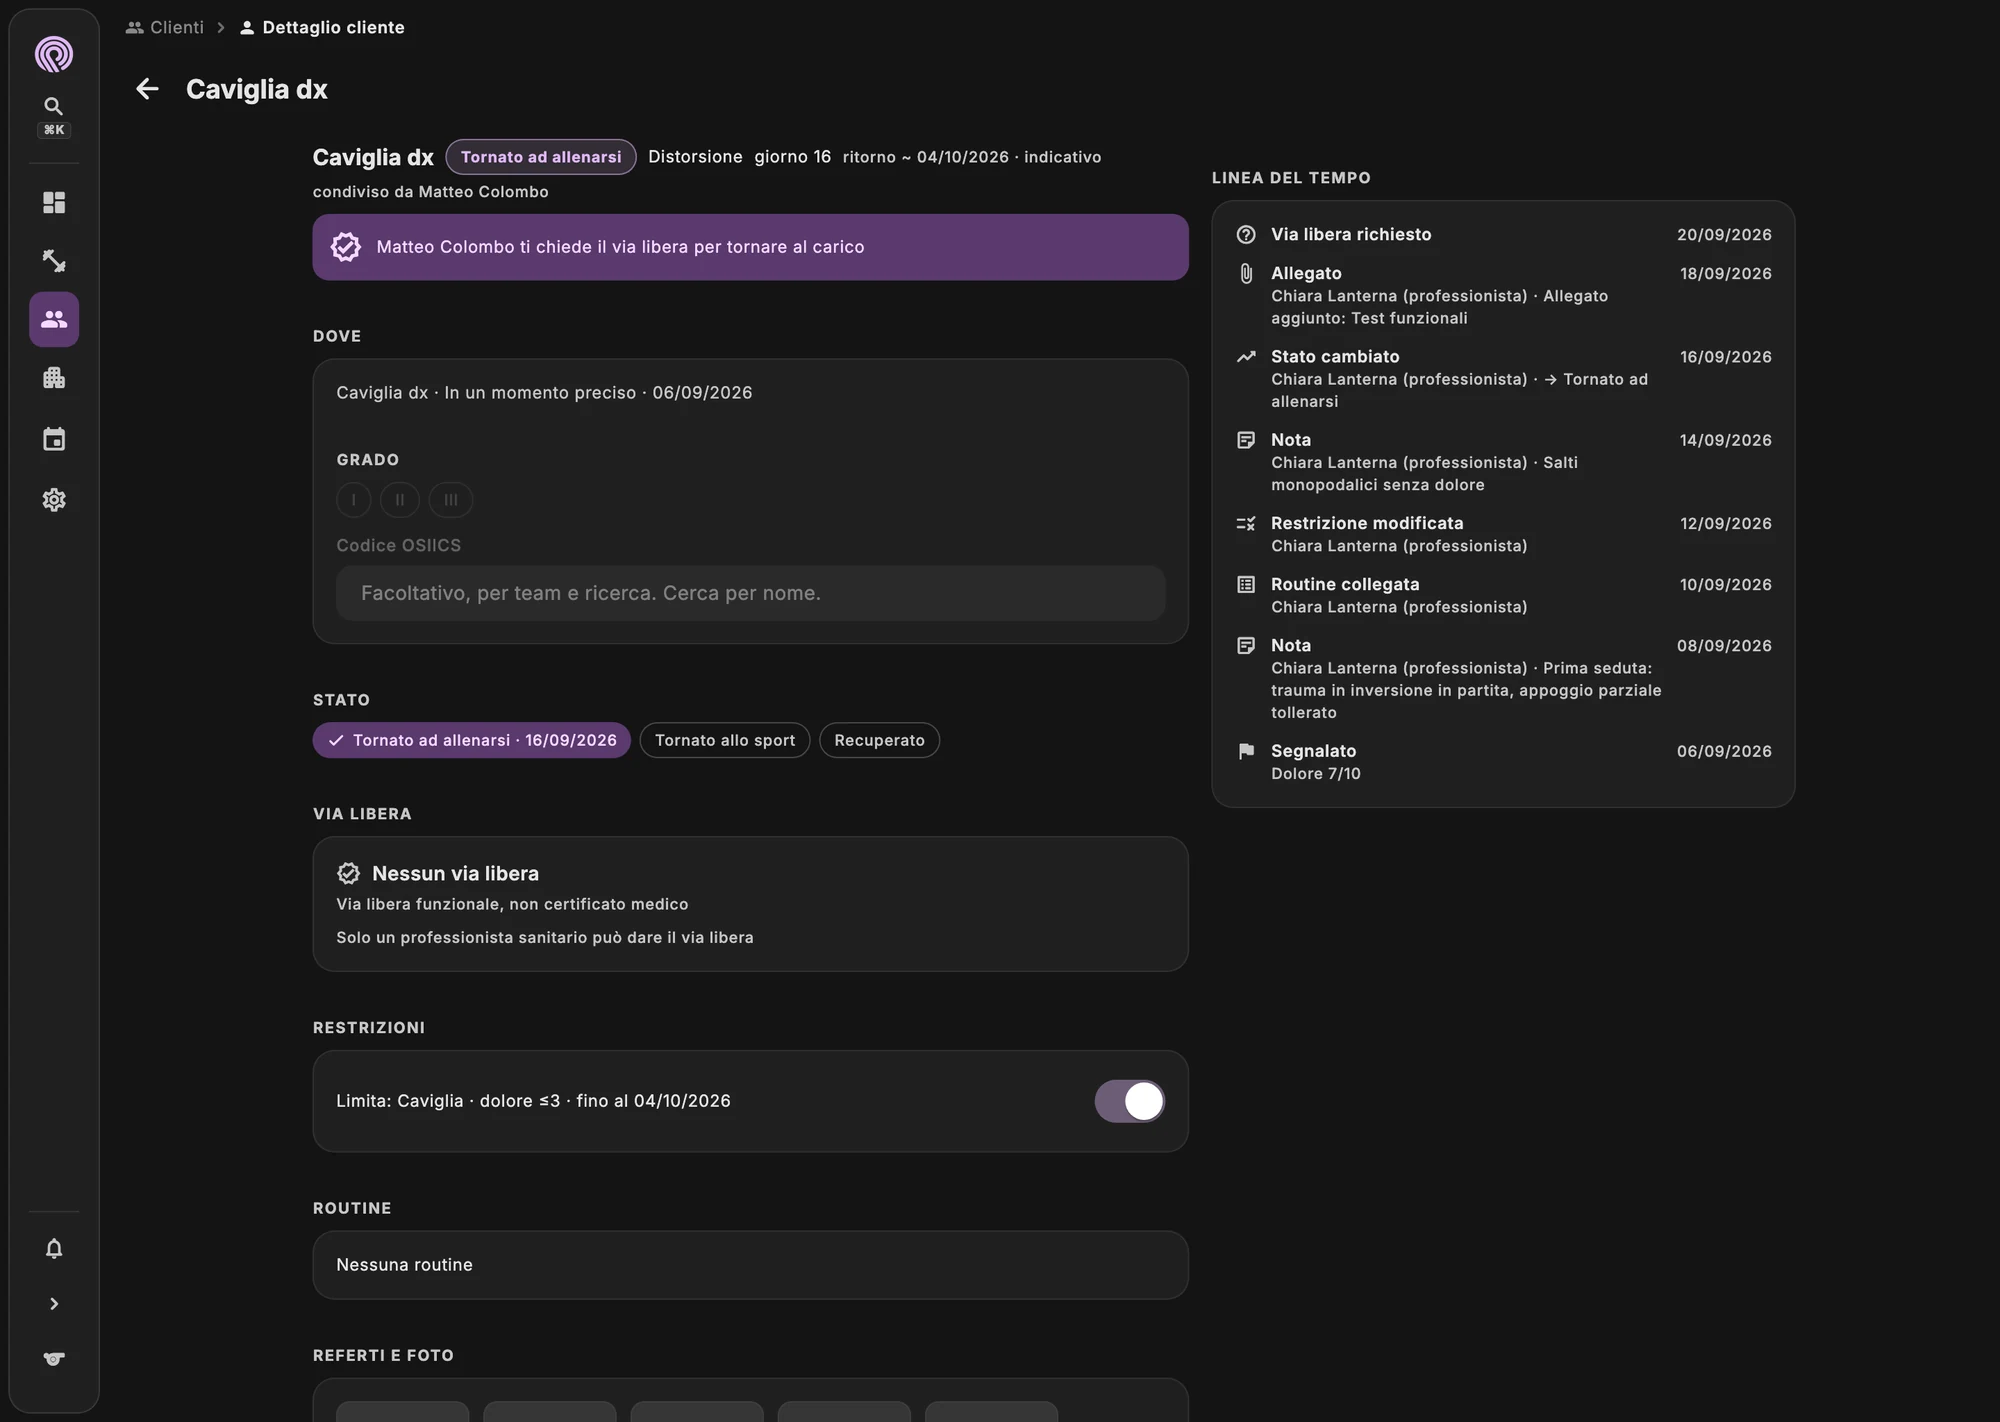The width and height of the screenshot is (2000, 1422).
Task: Click the Clienti breadcrumb
Action: (x=165, y=27)
